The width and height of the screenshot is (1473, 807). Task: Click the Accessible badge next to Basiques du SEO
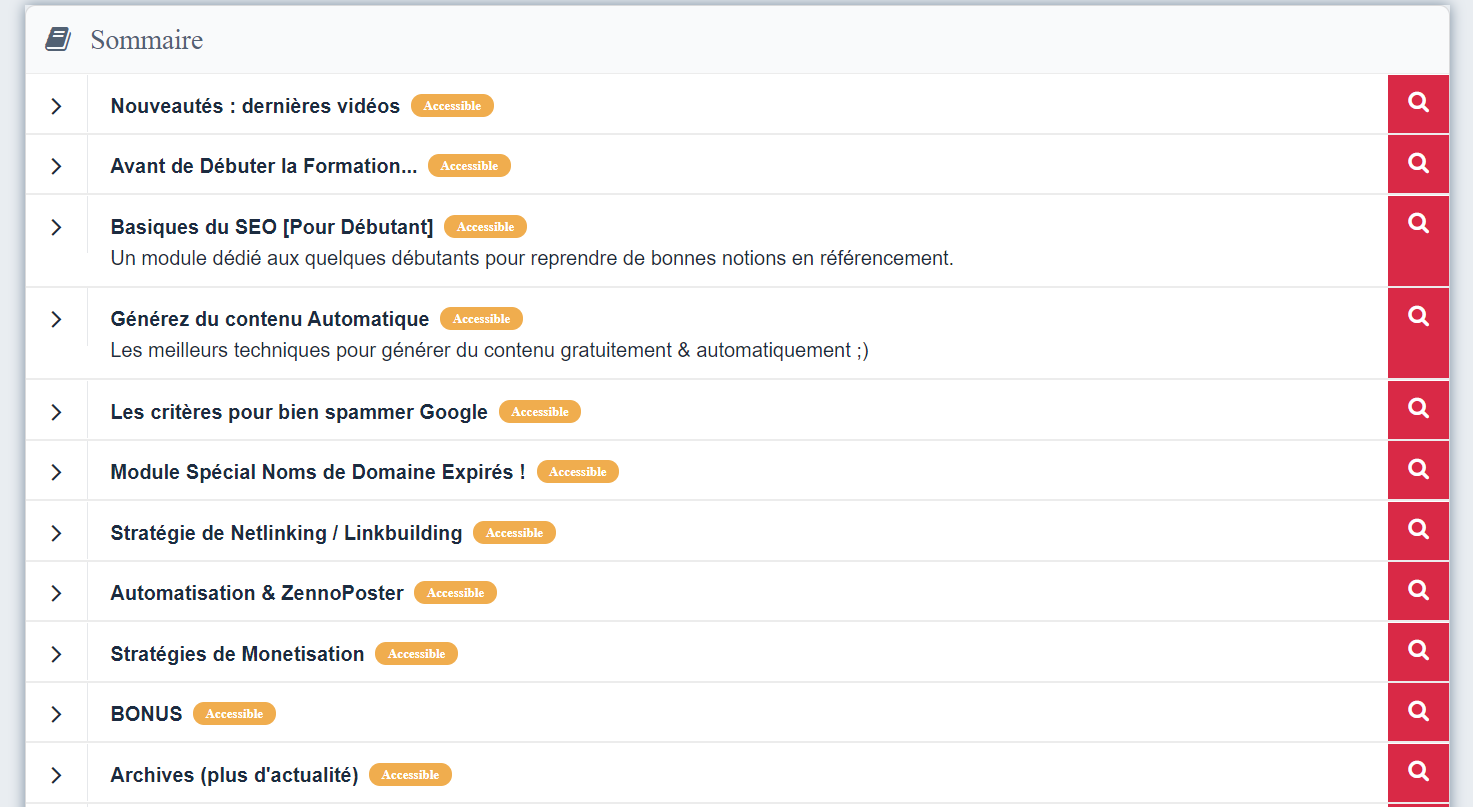(x=485, y=227)
